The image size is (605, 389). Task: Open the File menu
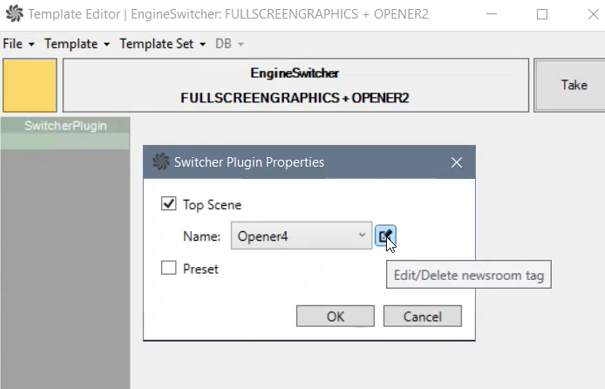[18, 44]
